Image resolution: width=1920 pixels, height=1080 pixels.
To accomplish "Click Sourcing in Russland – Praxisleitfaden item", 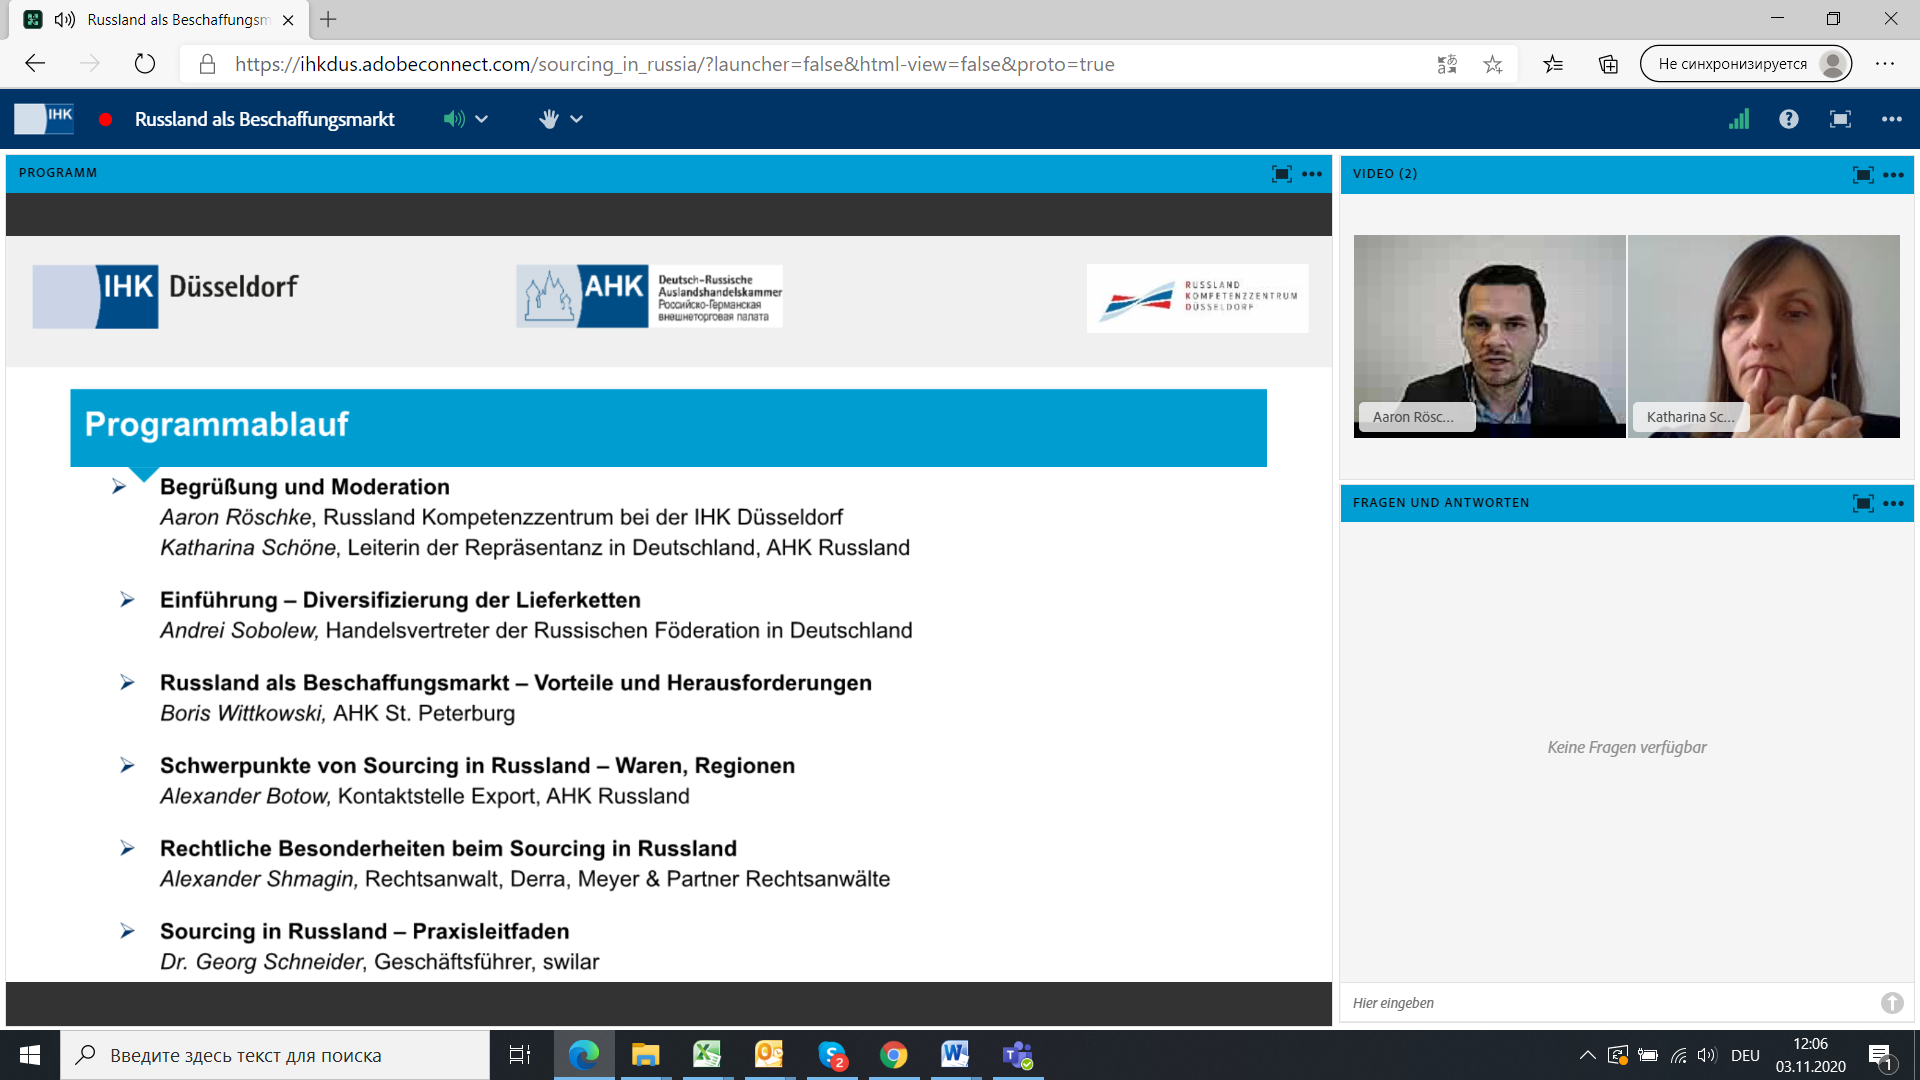I will click(364, 931).
